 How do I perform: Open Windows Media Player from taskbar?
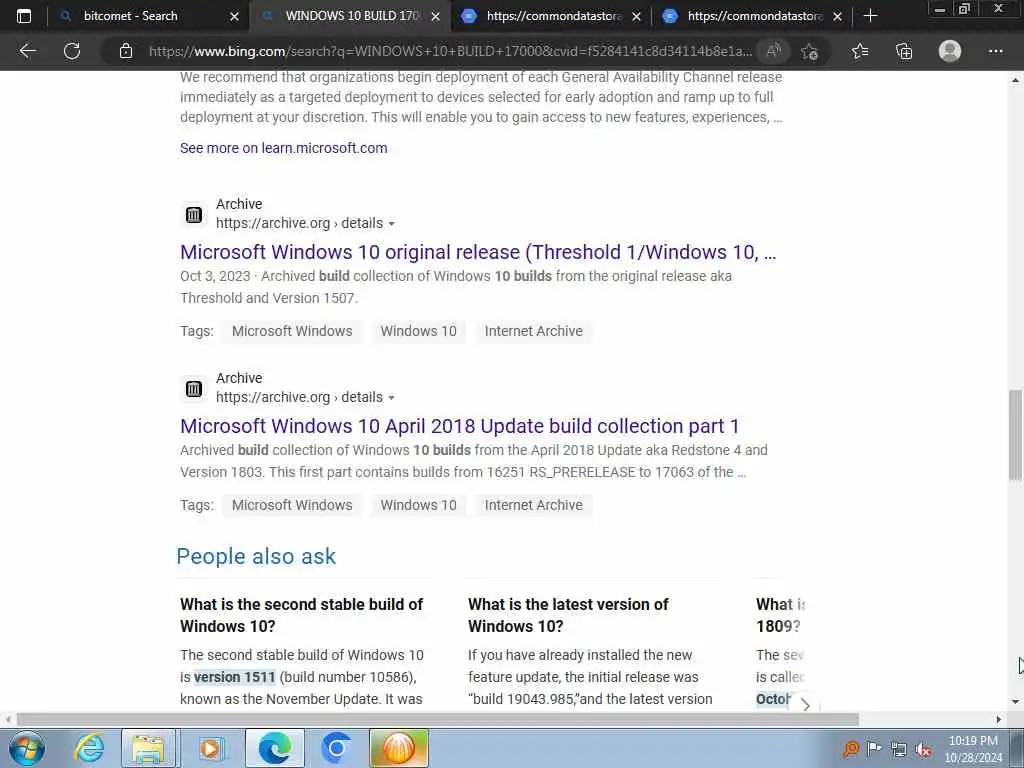pyautogui.click(x=210, y=748)
